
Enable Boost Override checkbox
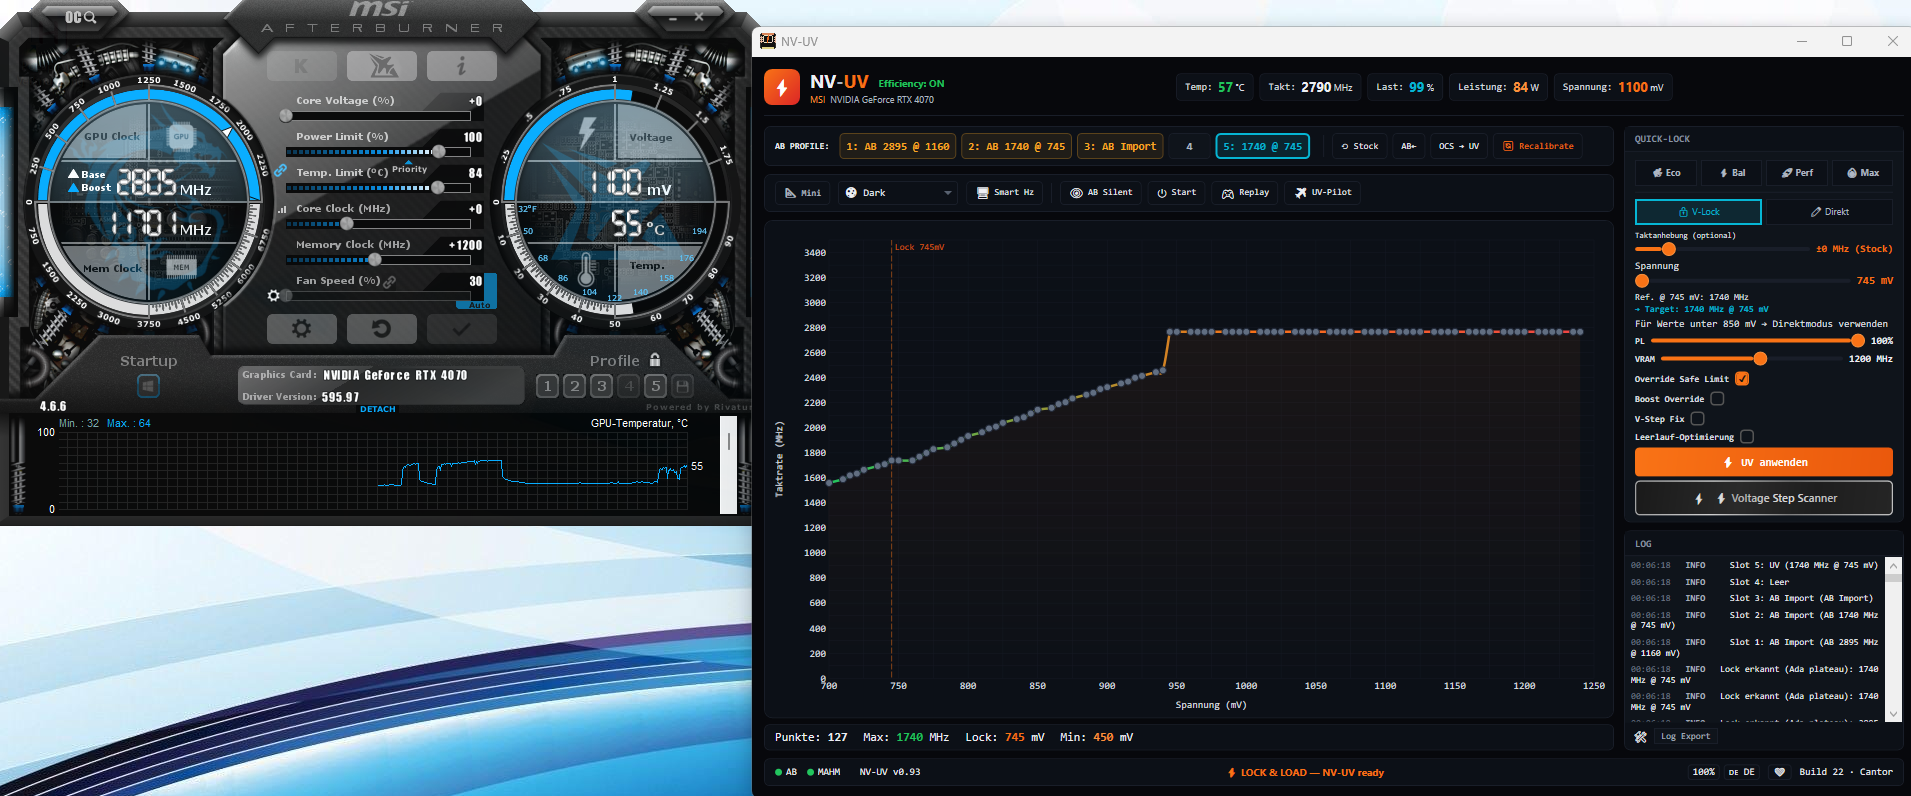1717,399
